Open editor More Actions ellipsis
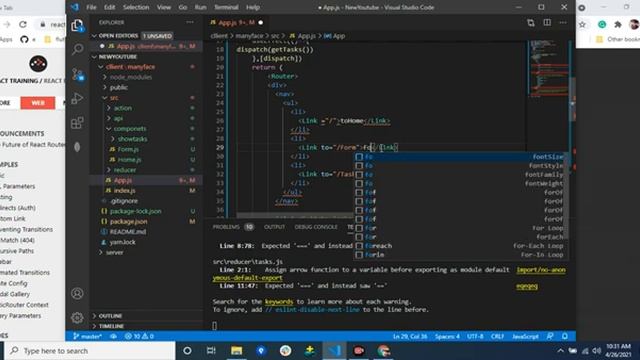 coord(563,22)
